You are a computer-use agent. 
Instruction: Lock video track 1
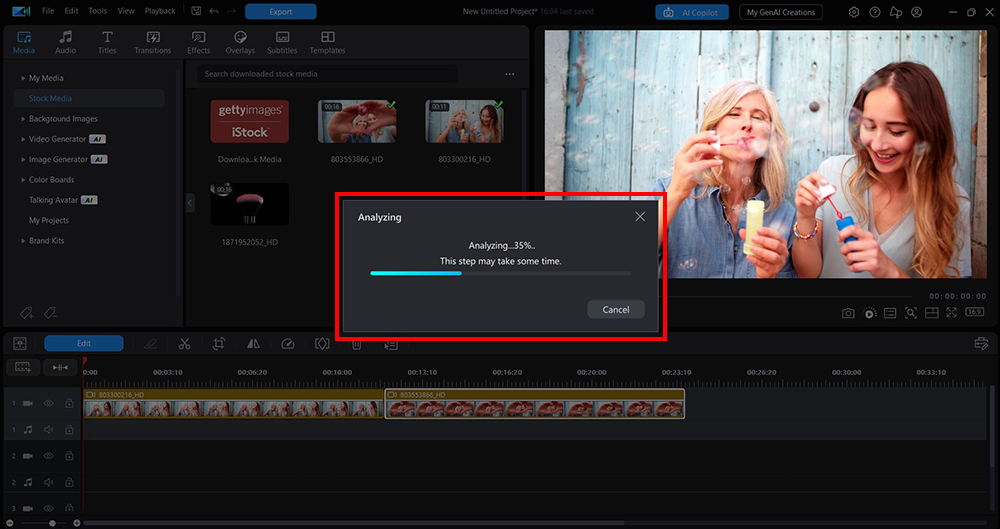(69, 404)
